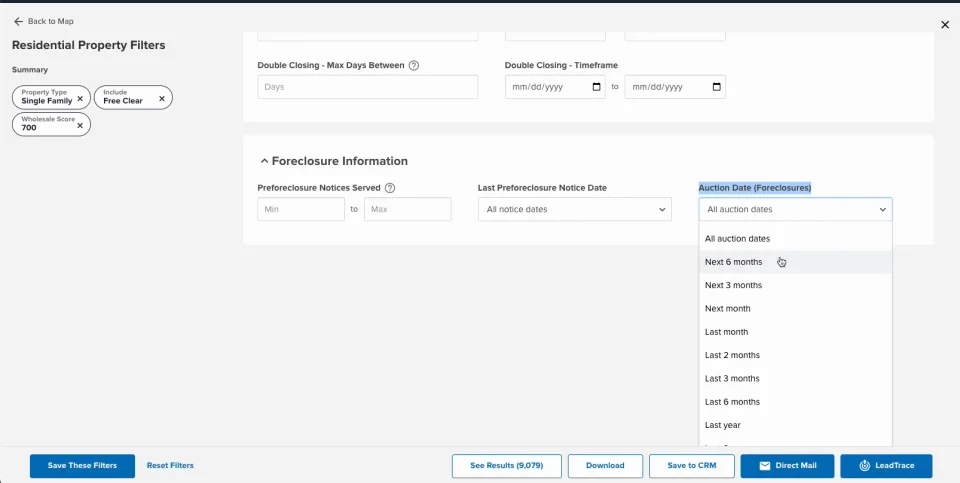
Task: Click the LeadTrace button label
Action: [894, 466]
